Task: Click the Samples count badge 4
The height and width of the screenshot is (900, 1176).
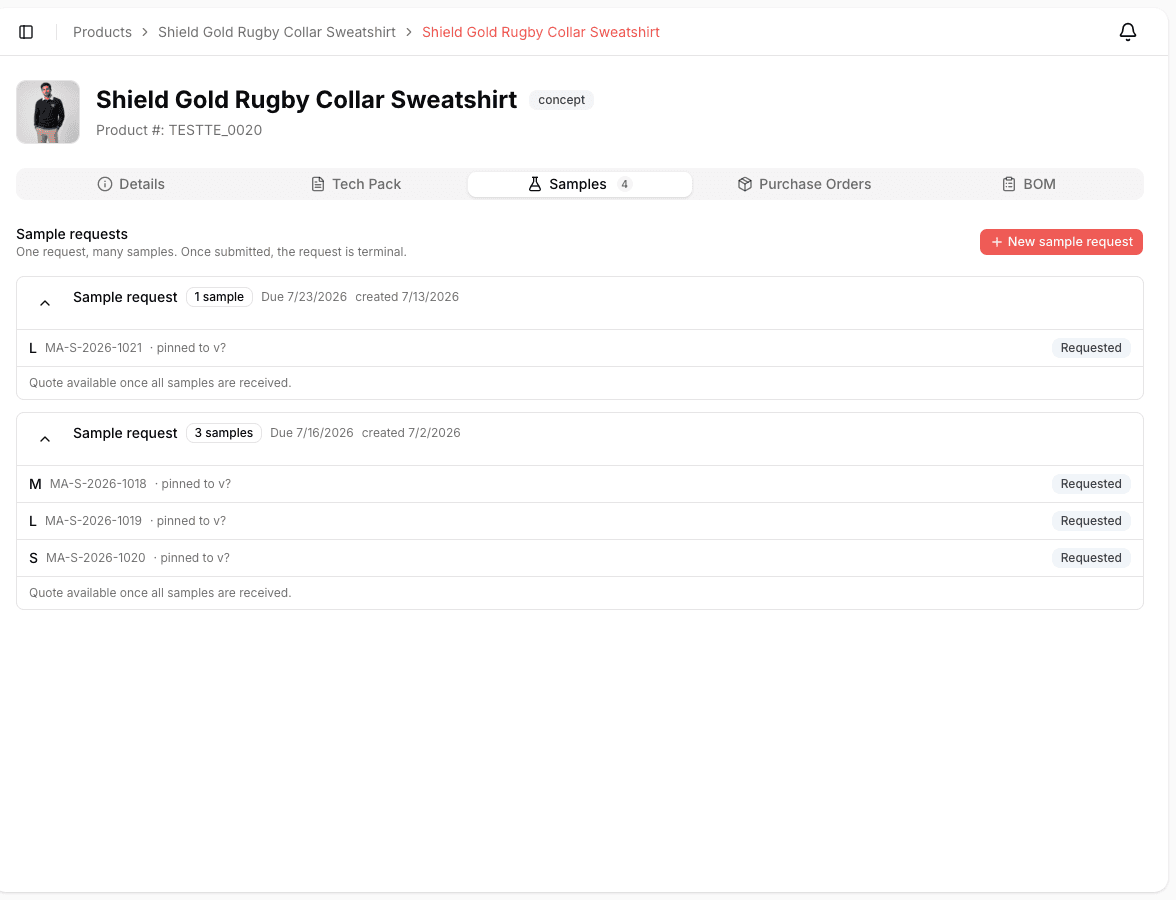Action: (624, 184)
